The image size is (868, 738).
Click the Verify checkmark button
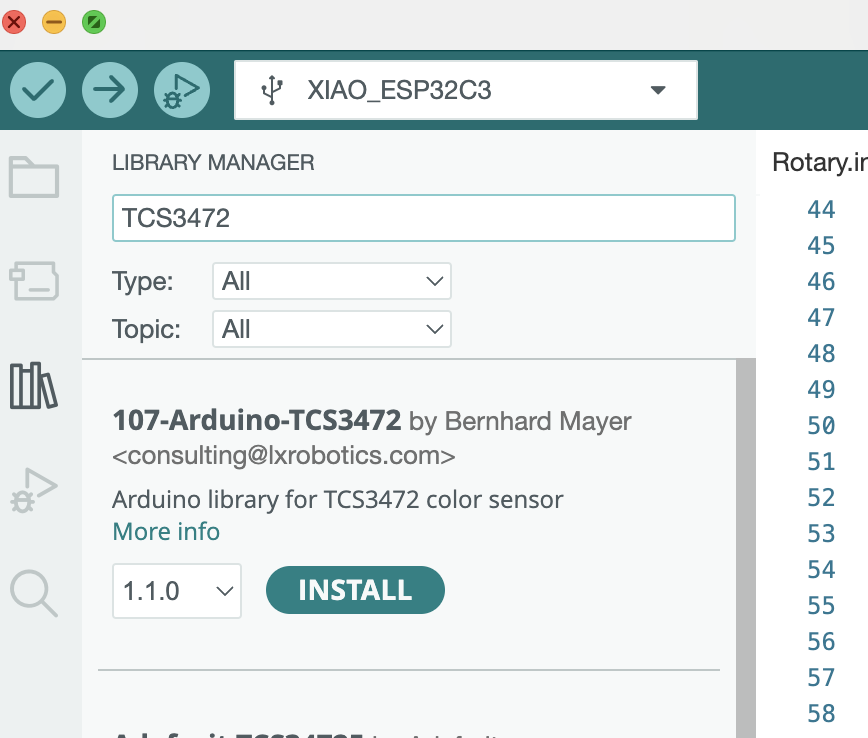(38, 90)
